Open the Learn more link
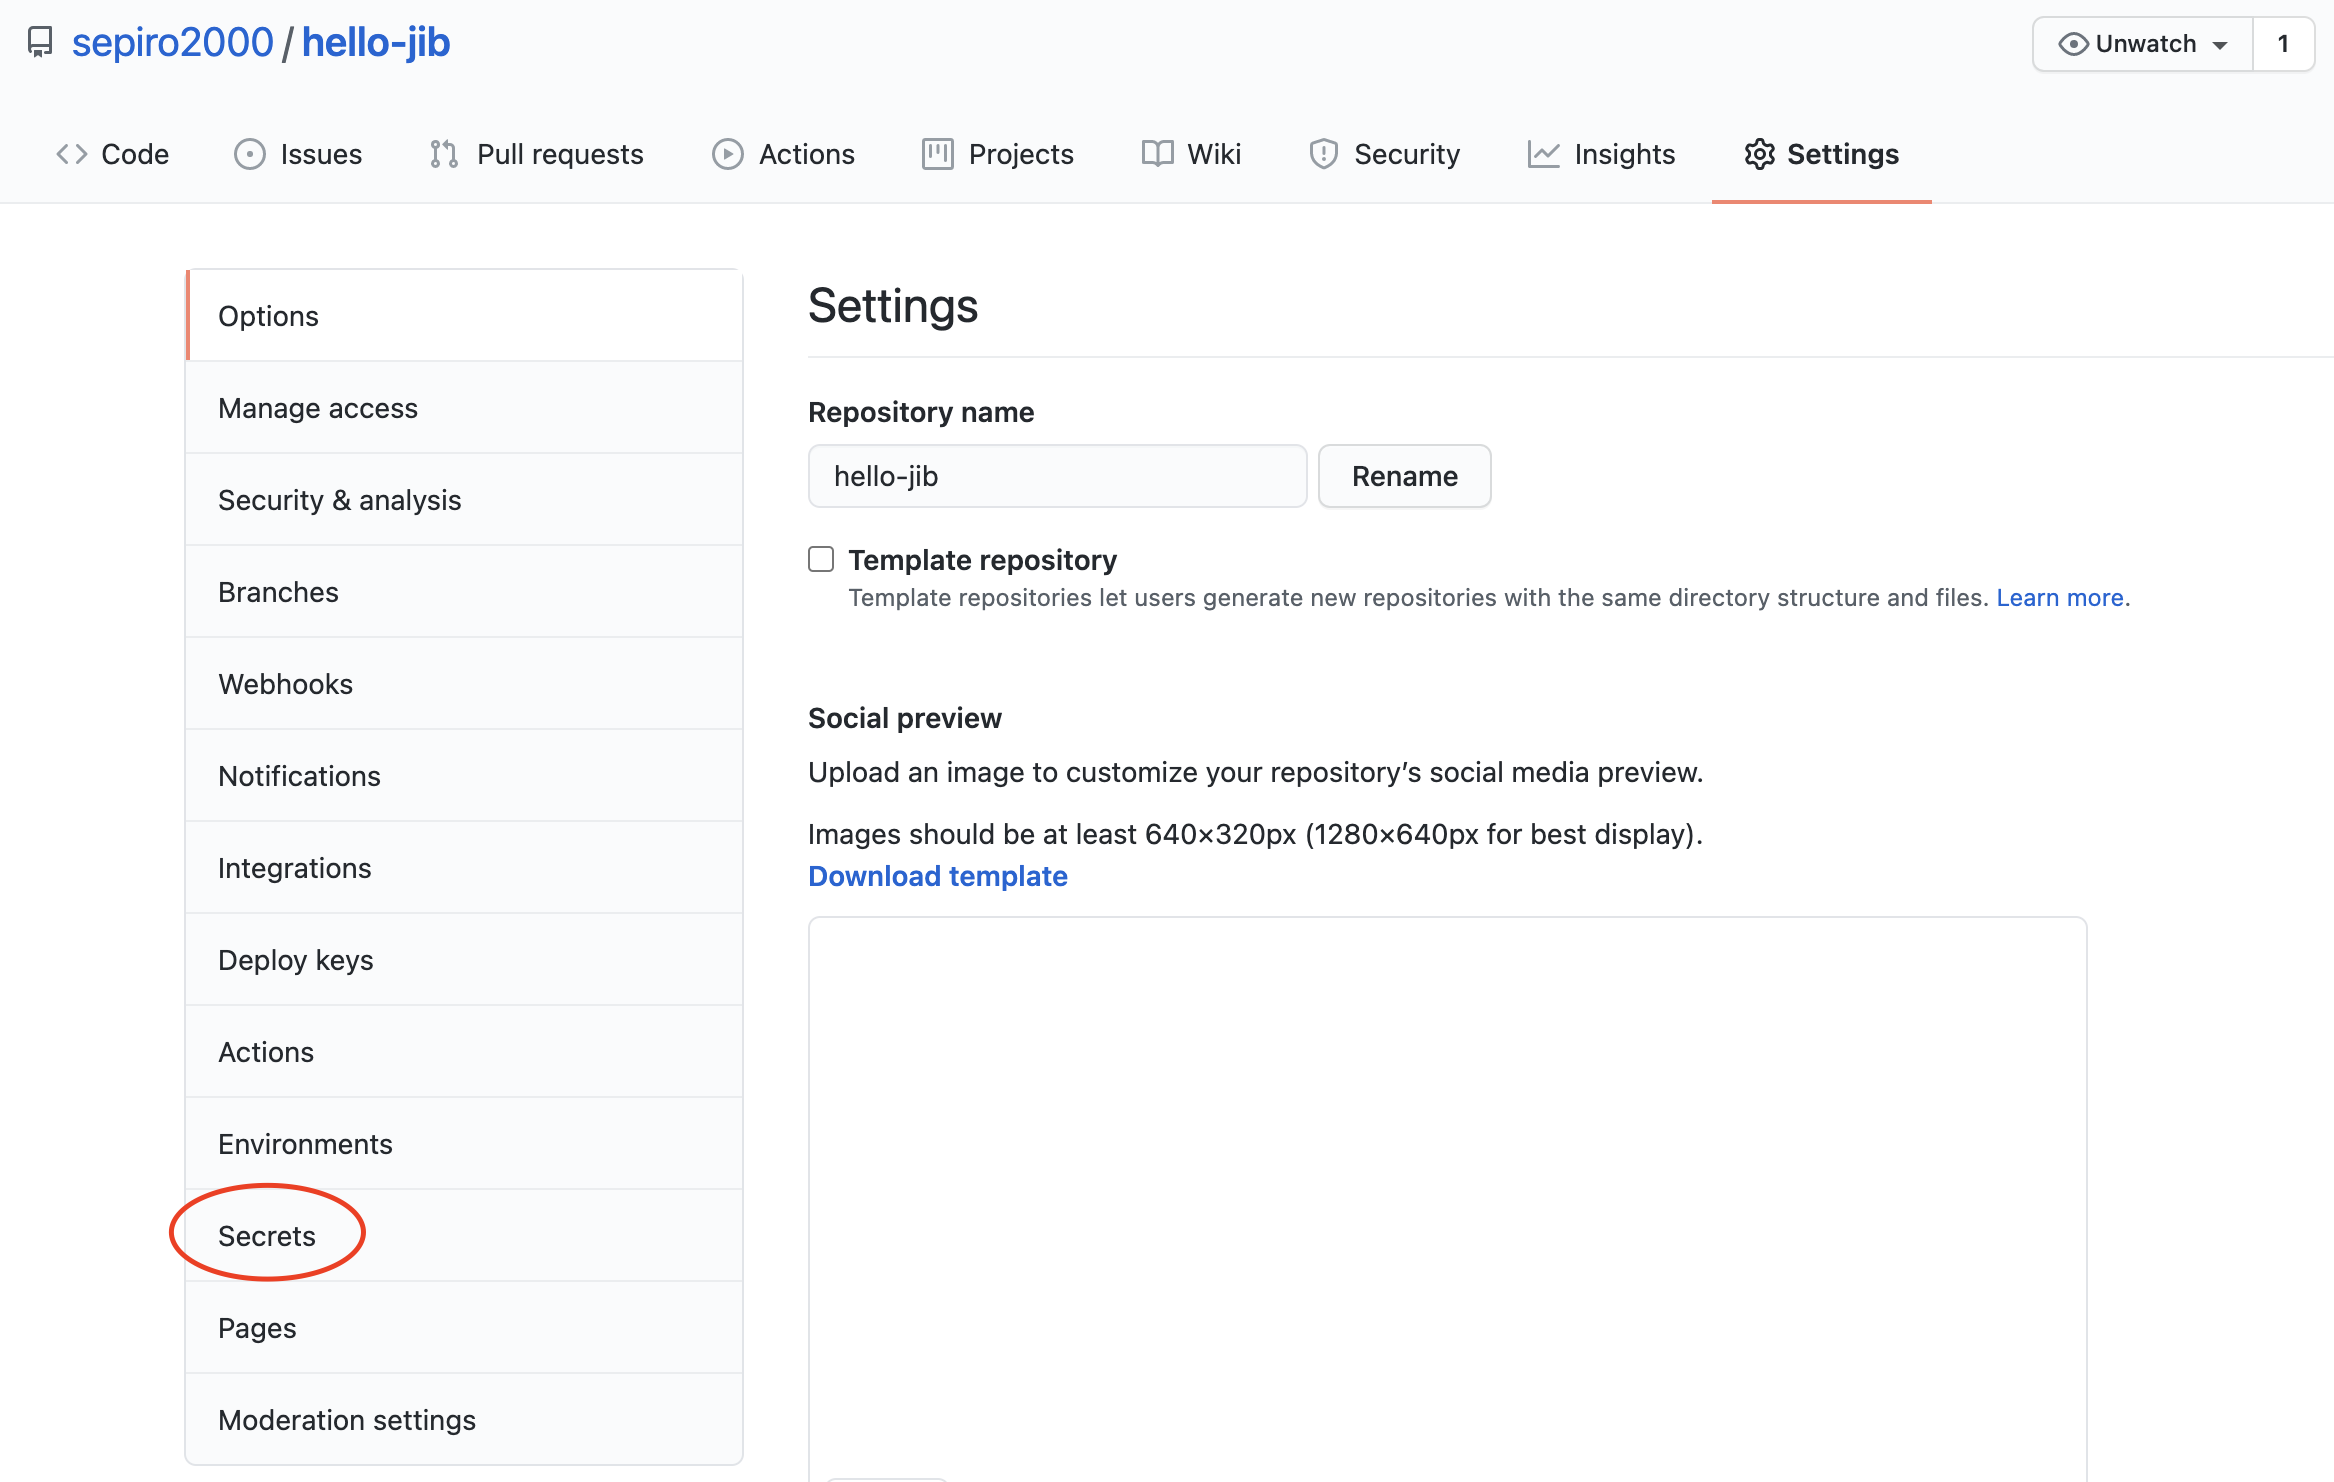The height and width of the screenshot is (1482, 2334). pos(2059,597)
